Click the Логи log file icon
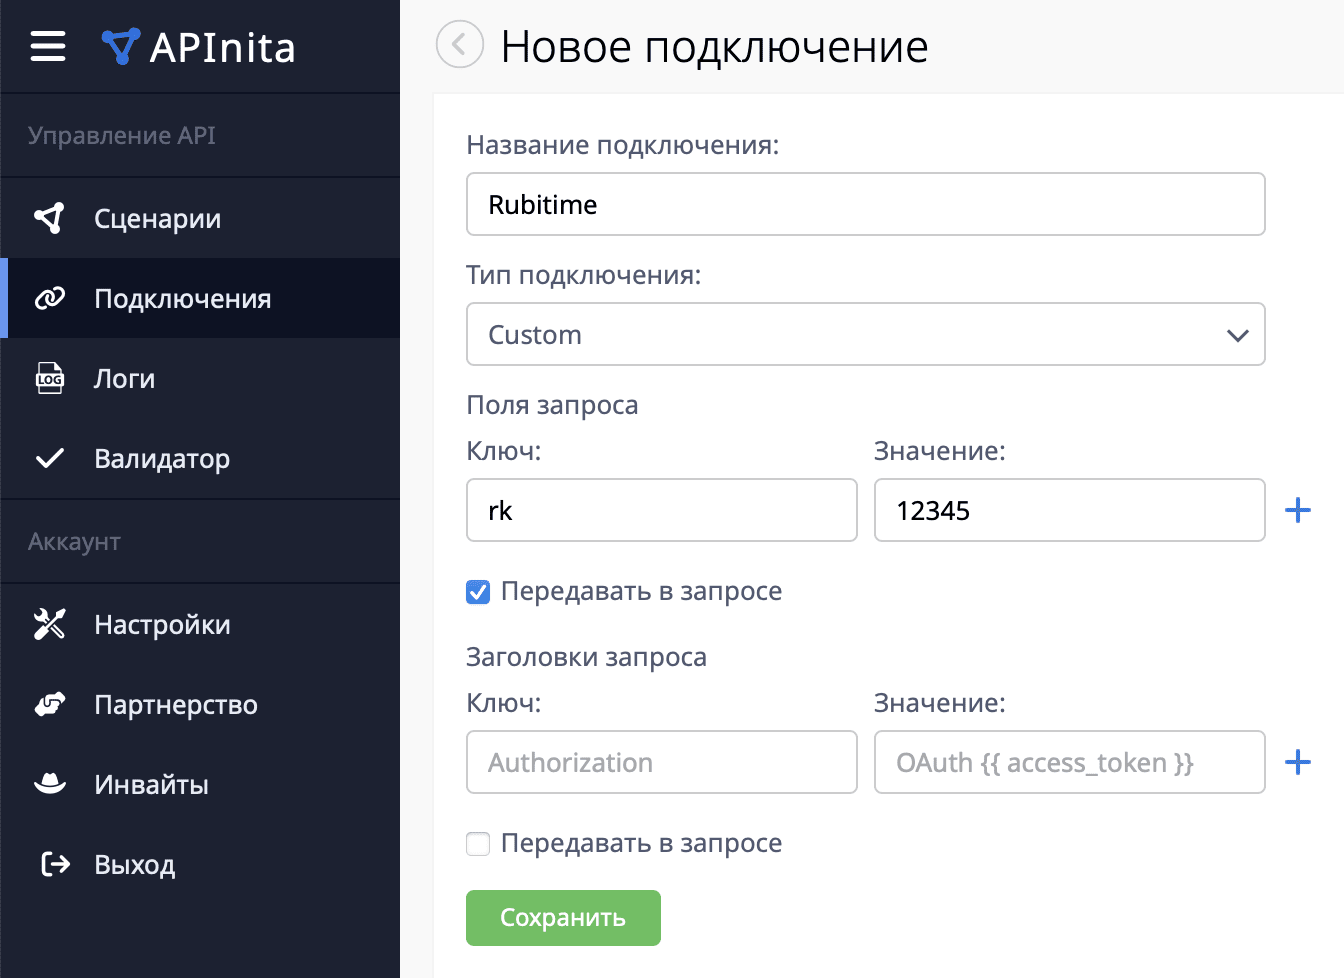 49,378
